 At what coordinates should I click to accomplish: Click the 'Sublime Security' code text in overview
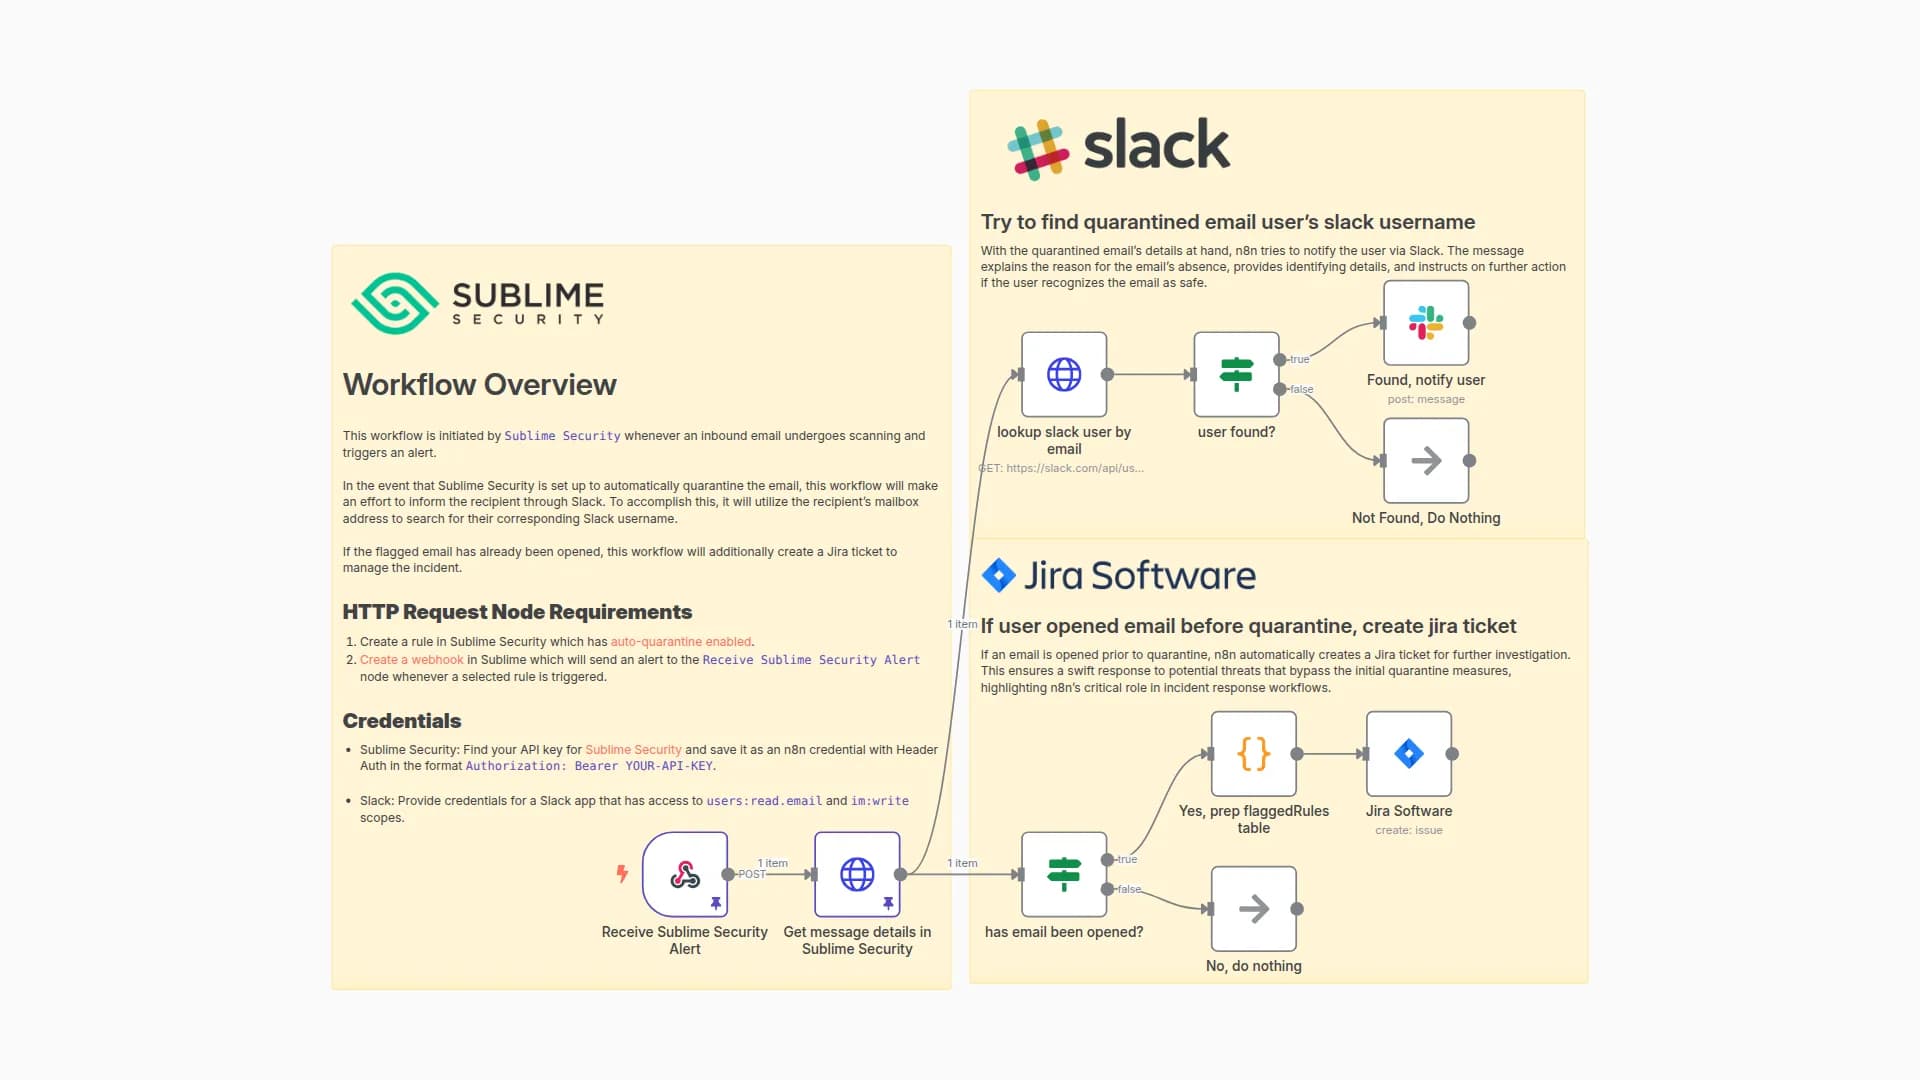[562, 436]
